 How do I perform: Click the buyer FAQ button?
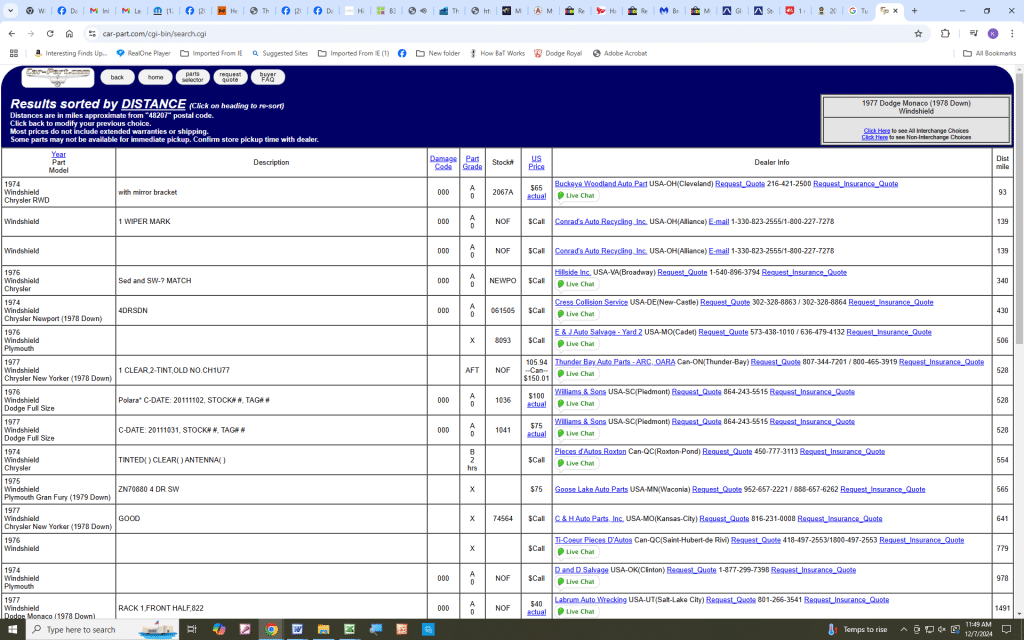tap(268, 77)
